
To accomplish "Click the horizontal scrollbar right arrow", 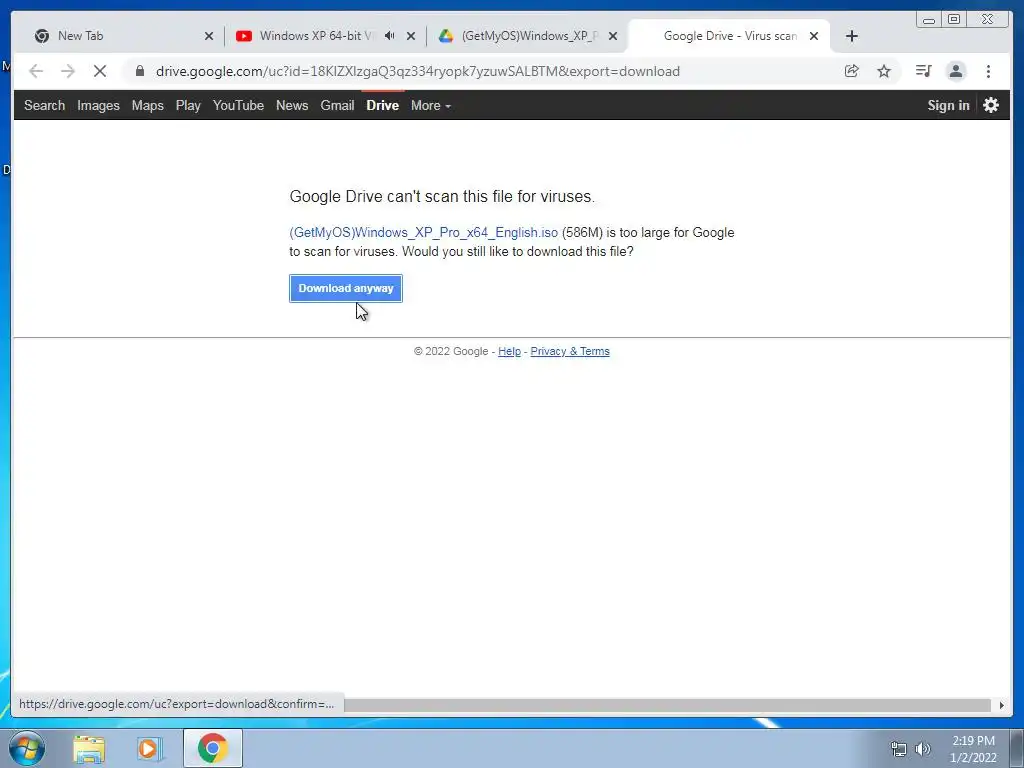I will click(1001, 705).
